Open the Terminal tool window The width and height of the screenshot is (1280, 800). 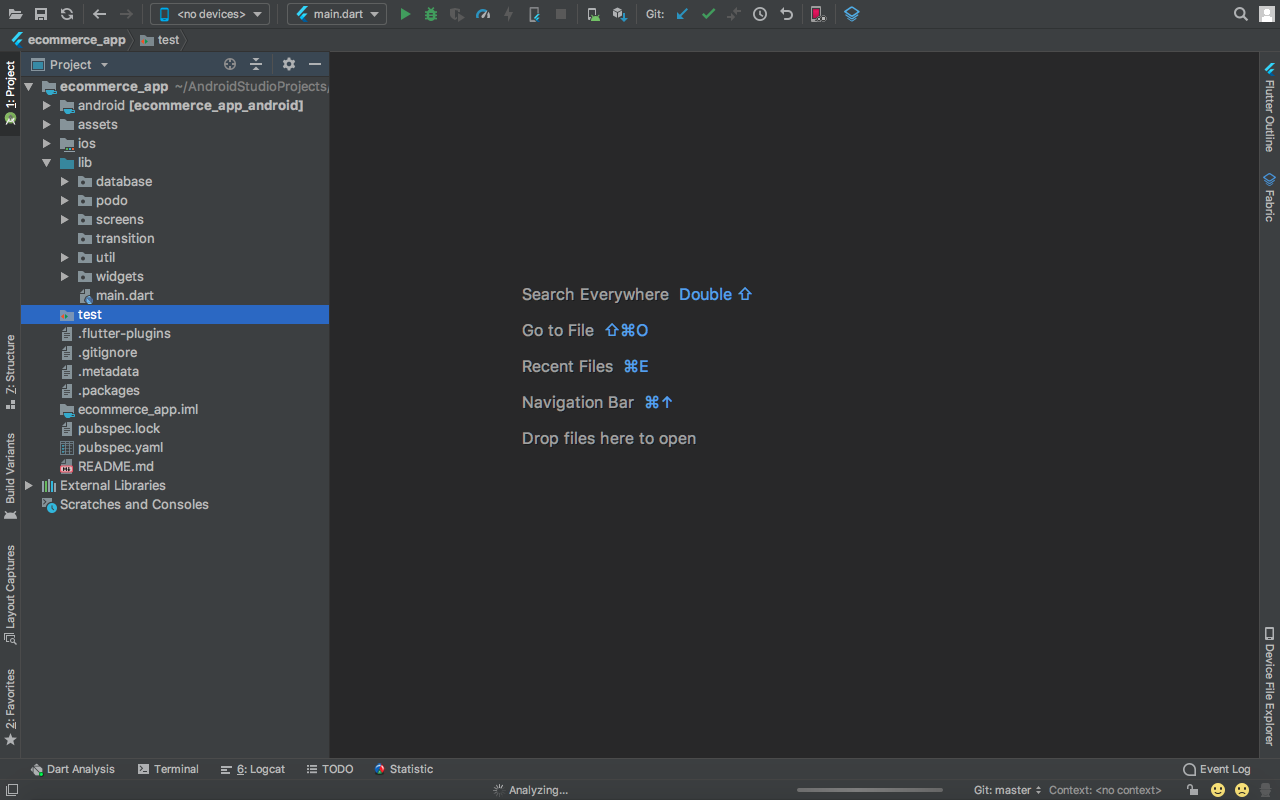pos(168,769)
